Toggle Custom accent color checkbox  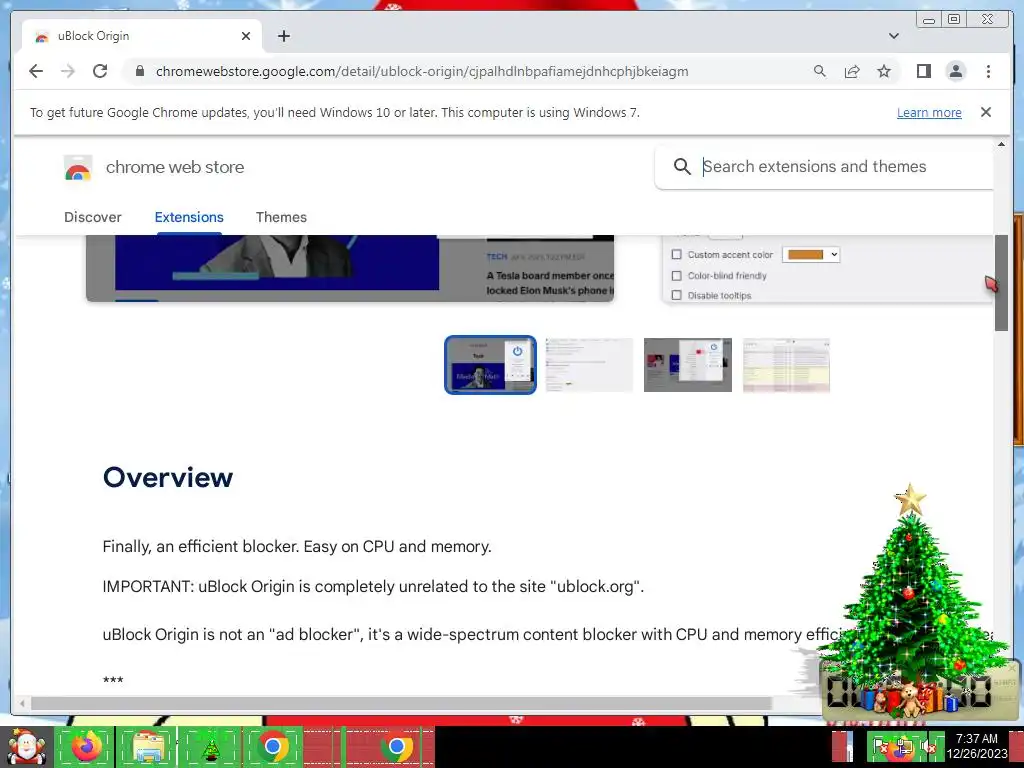(x=677, y=255)
